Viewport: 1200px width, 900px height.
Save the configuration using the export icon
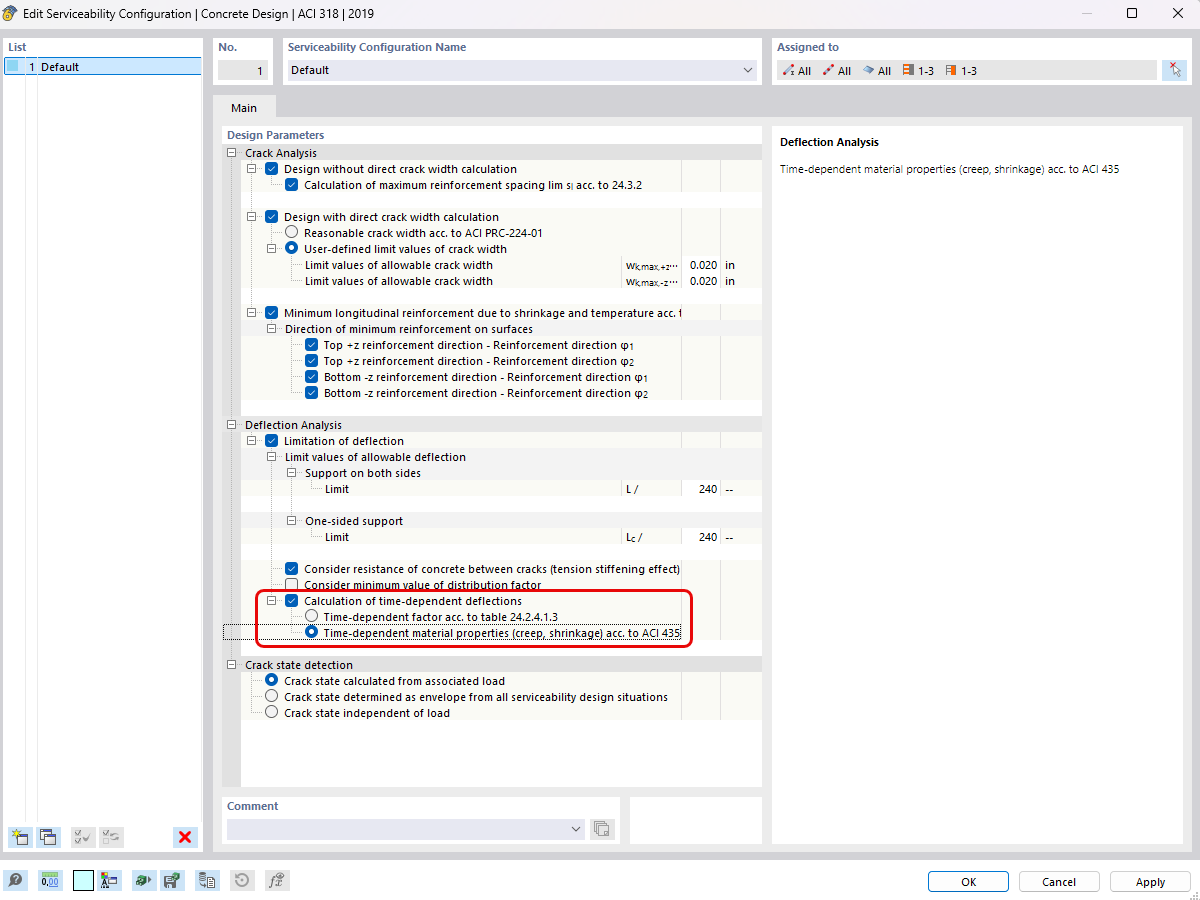(174, 880)
